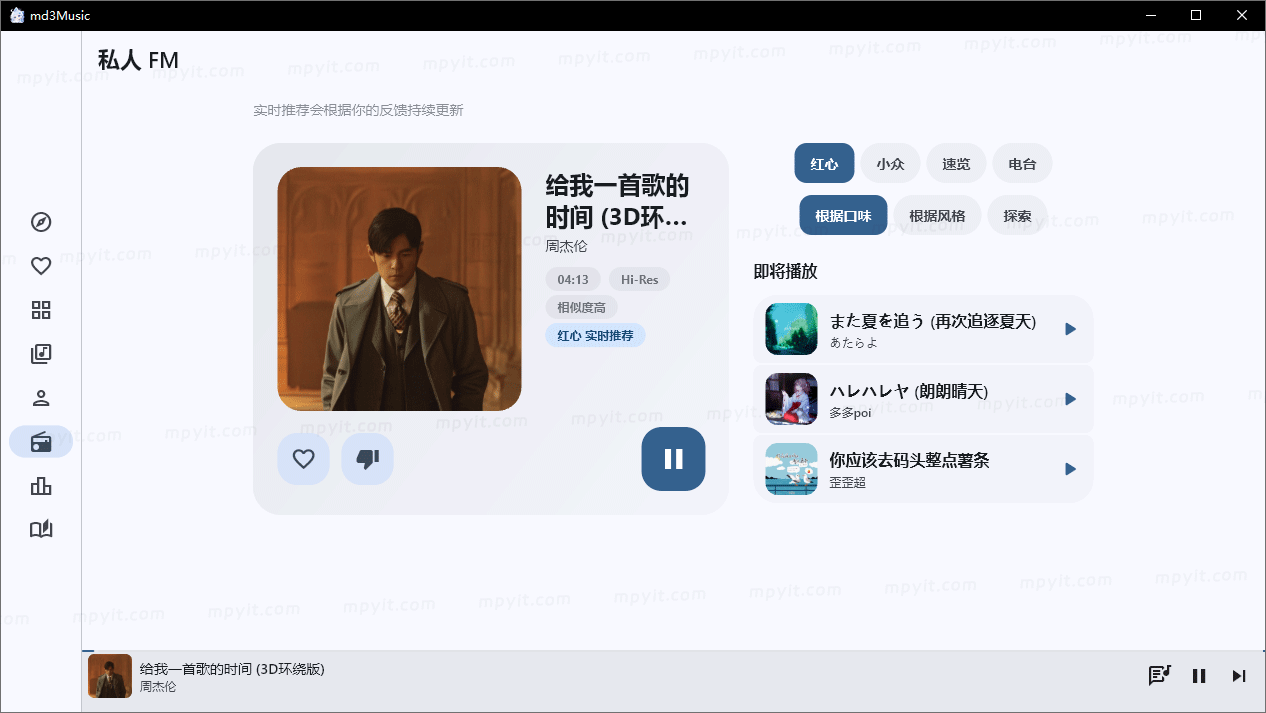Click the large album cover of the current song
This screenshot has width=1266, height=713.
(x=399, y=289)
